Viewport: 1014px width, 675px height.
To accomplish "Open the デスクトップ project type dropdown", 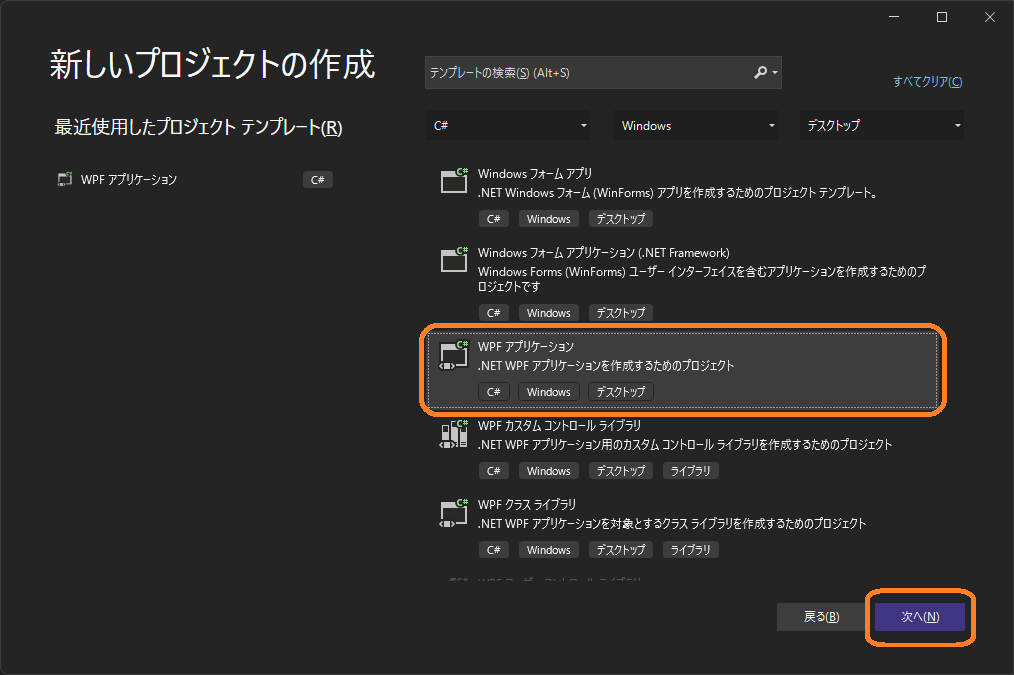I will coord(881,125).
